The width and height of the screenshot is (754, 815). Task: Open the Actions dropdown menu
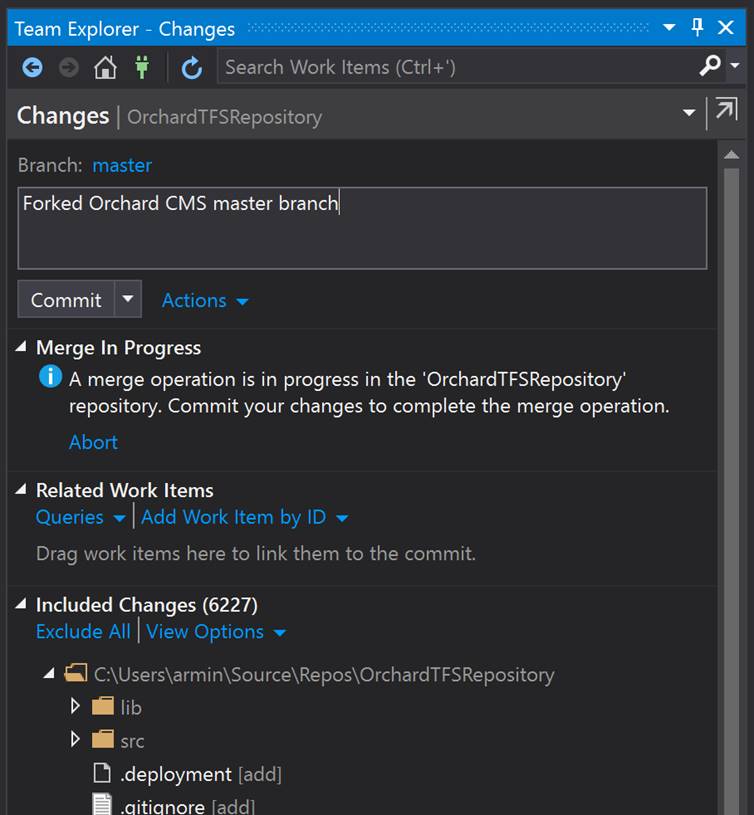click(205, 300)
